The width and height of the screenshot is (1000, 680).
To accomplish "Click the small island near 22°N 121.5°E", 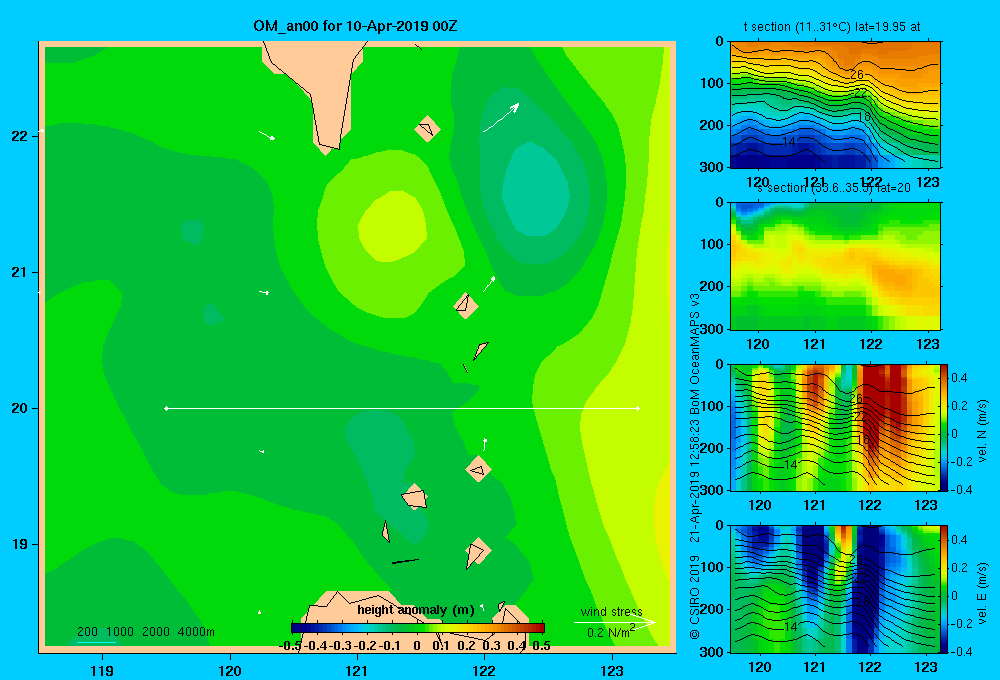I will 427,129.
